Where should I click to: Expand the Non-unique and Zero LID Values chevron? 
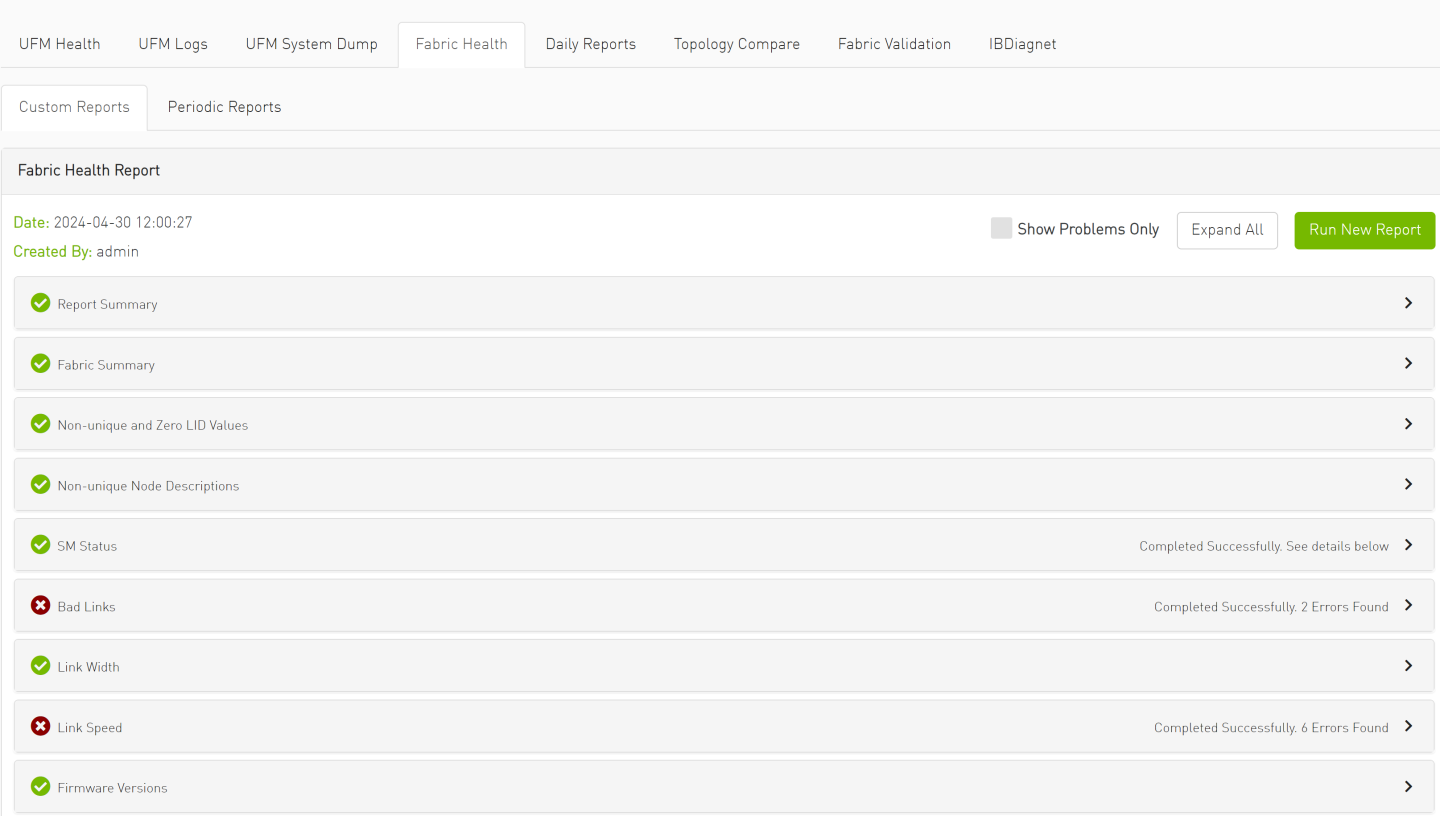click(x=1408, y=424)
